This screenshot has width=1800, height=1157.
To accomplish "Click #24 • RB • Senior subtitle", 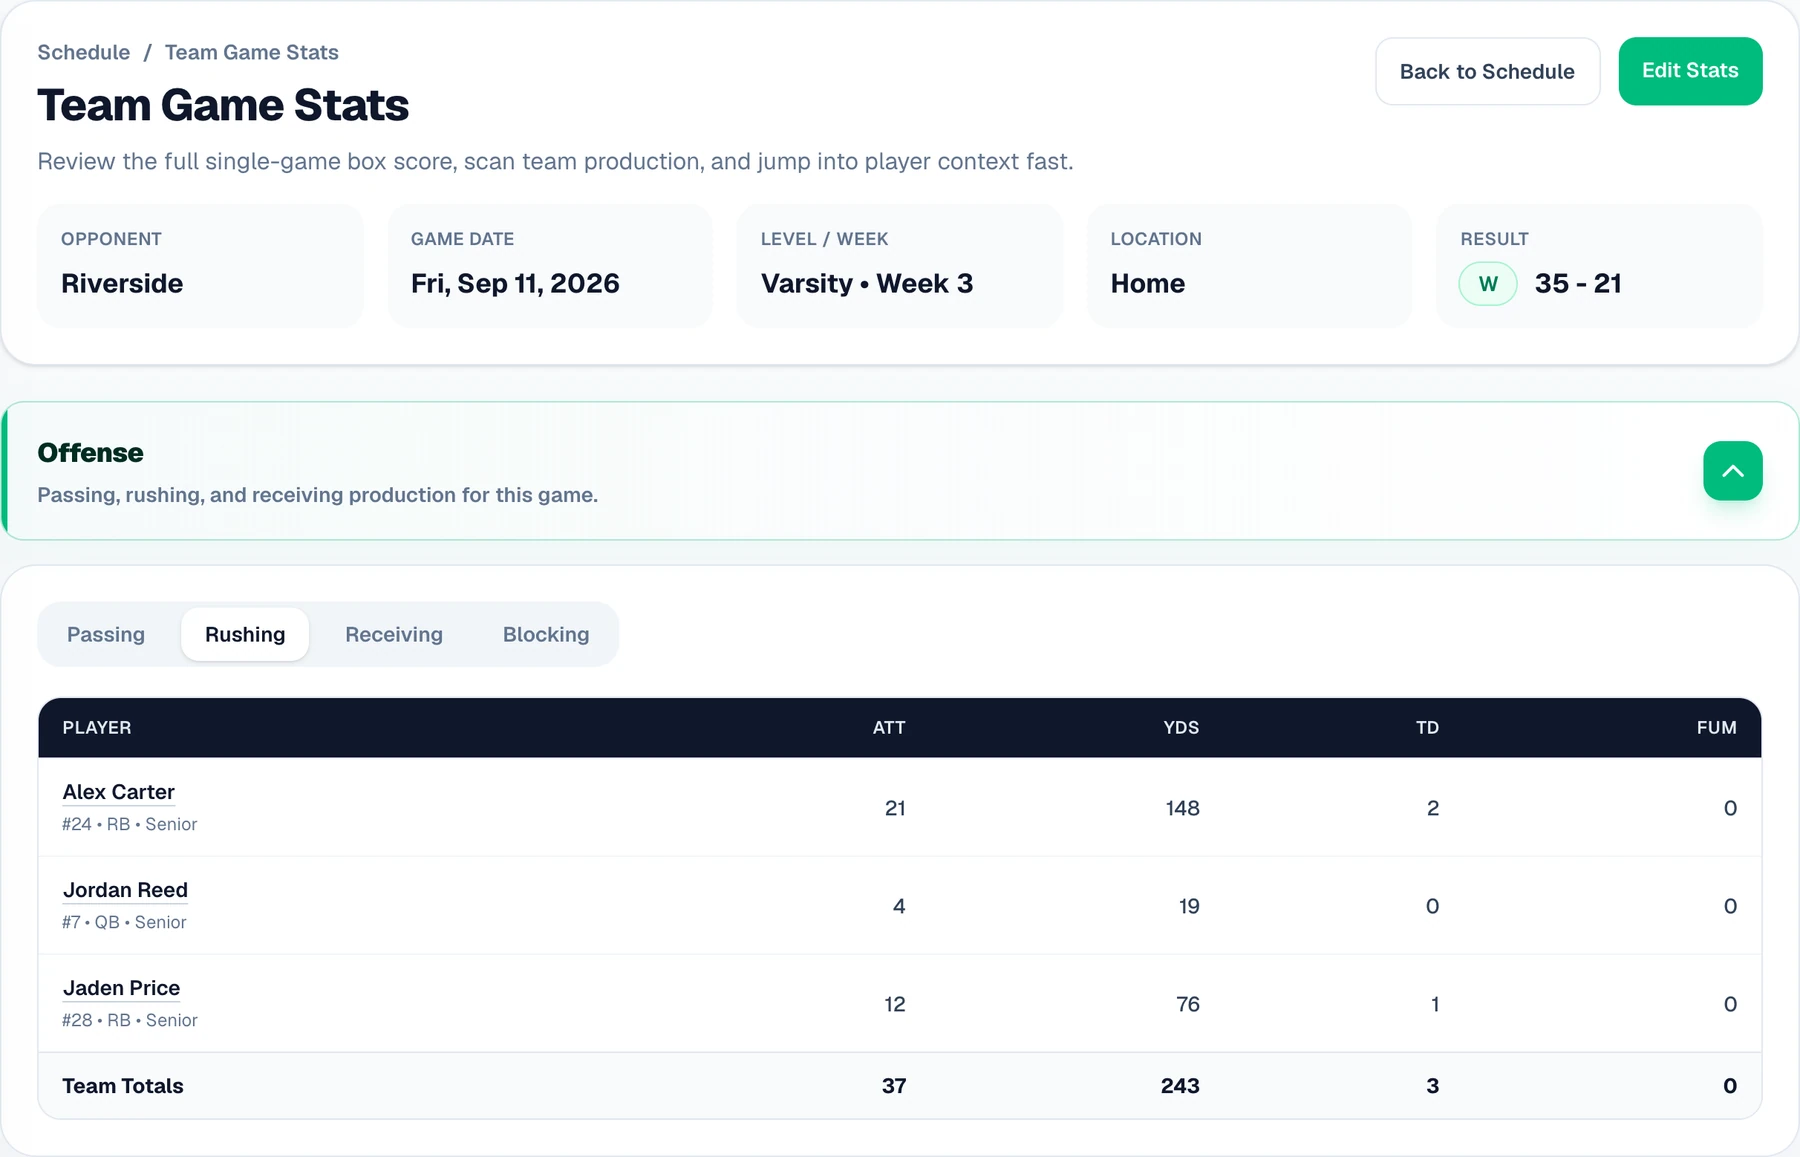I will (x=129, y=824).
